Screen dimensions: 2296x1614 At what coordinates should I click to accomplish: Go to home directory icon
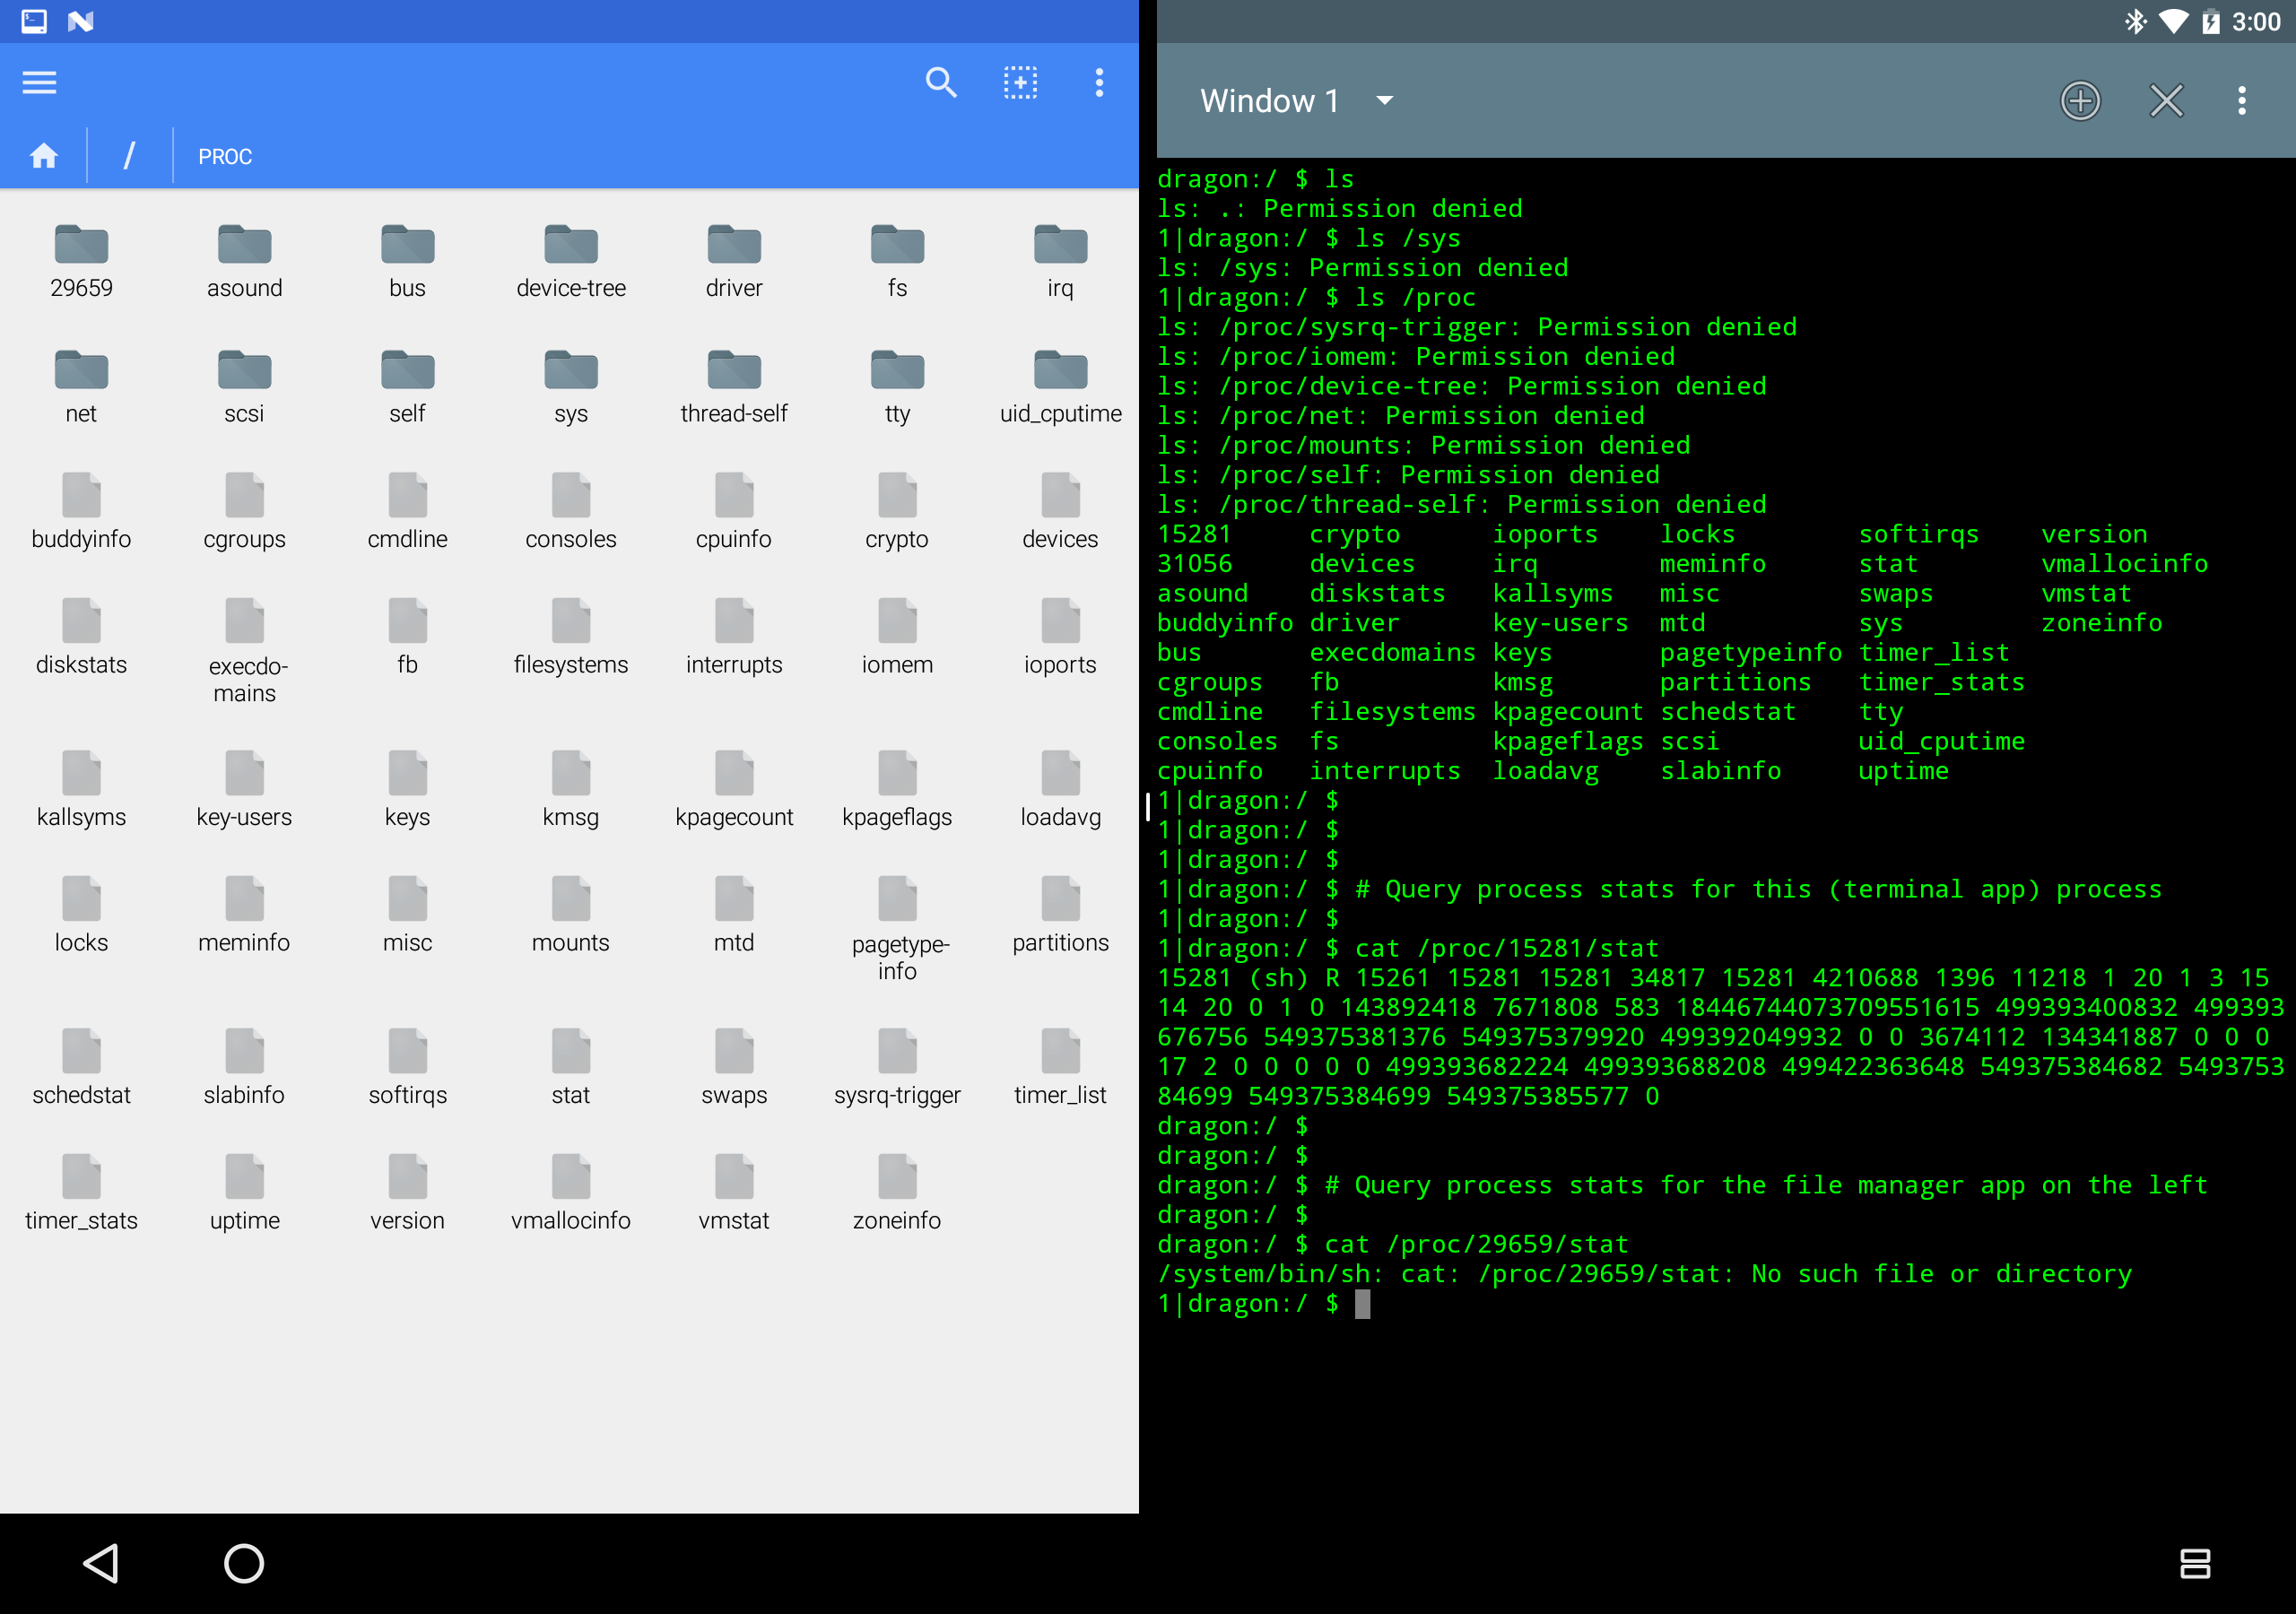coord(44,156)
